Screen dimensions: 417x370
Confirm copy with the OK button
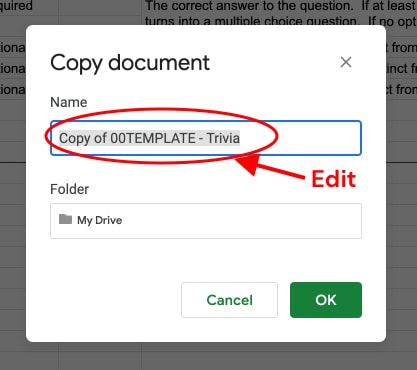(x=326, y=300)
